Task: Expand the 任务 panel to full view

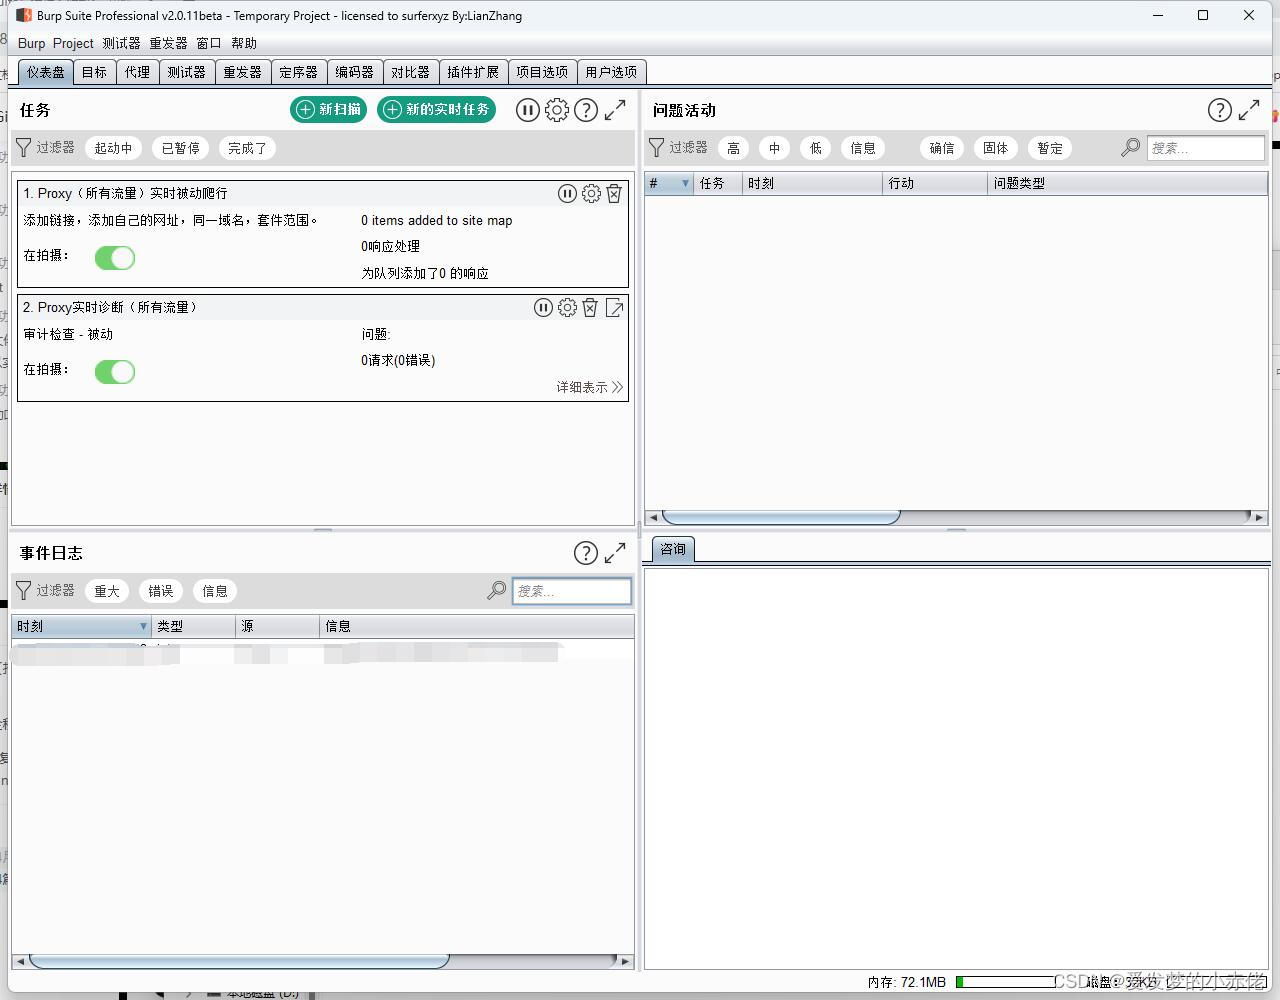Action: pyautogui.click(x=615, y=110)
